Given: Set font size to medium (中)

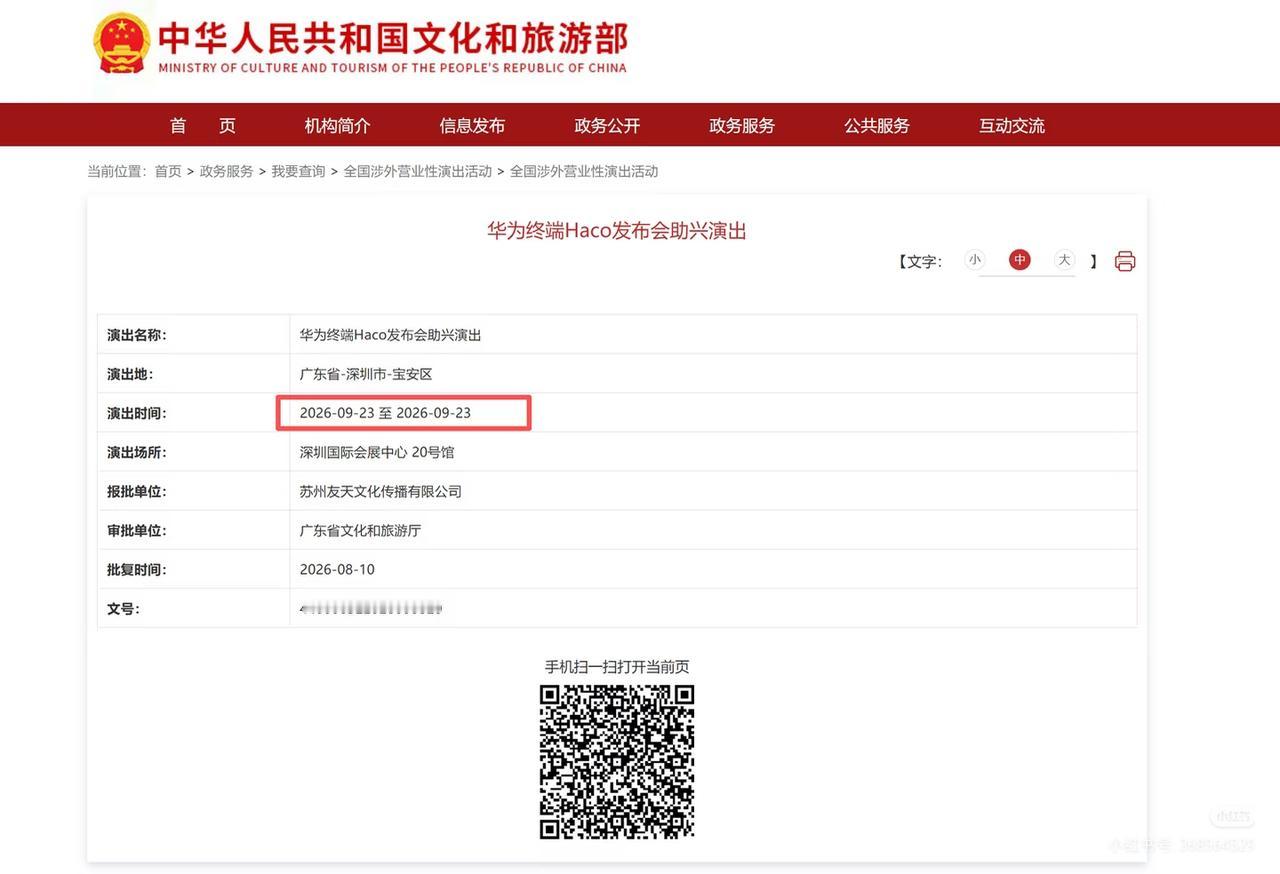Looking at the screenshot, I should [1020, 260].
